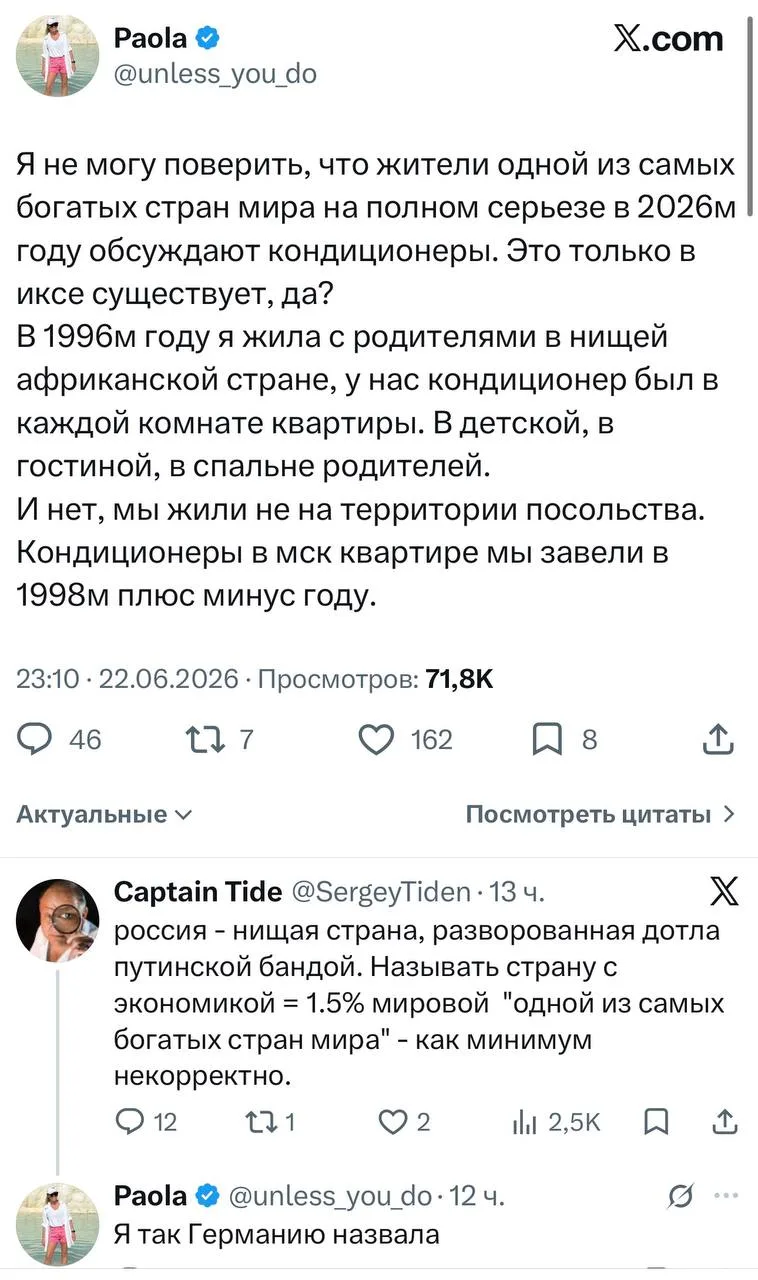This screenshot has height=1280, width=758.
Task: Open Paola's profile avatar at top
Action: click(58, 56)
